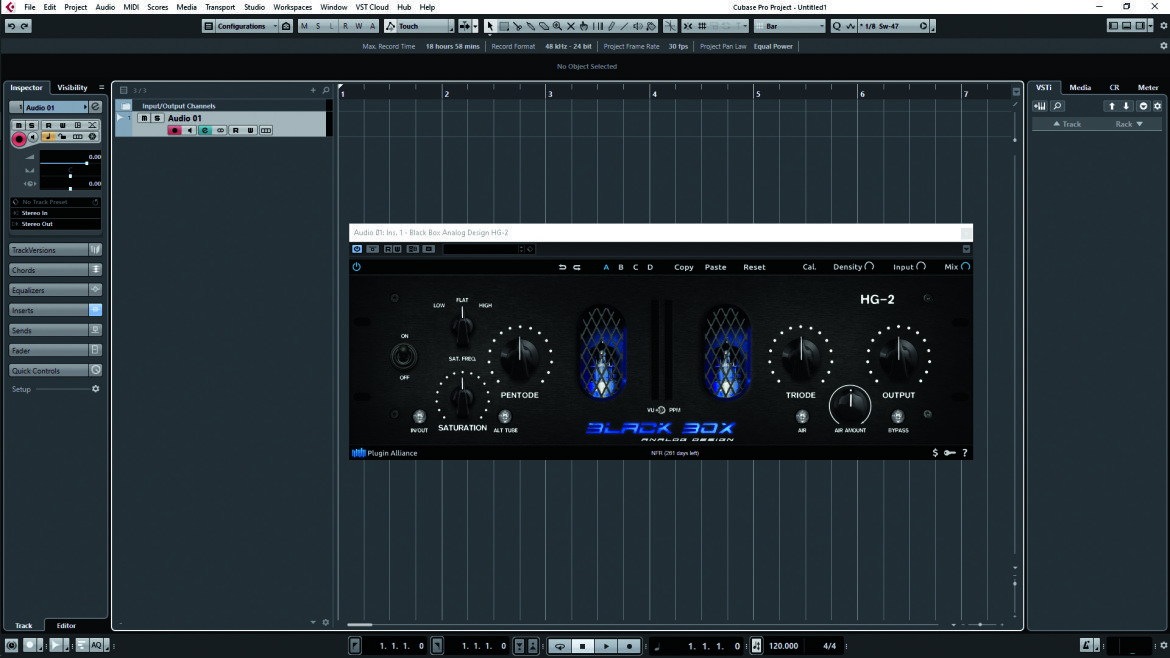The height and width of the screenshot is (658, 1170).
Task: Open the Transport menu
Action: point(220,7)
